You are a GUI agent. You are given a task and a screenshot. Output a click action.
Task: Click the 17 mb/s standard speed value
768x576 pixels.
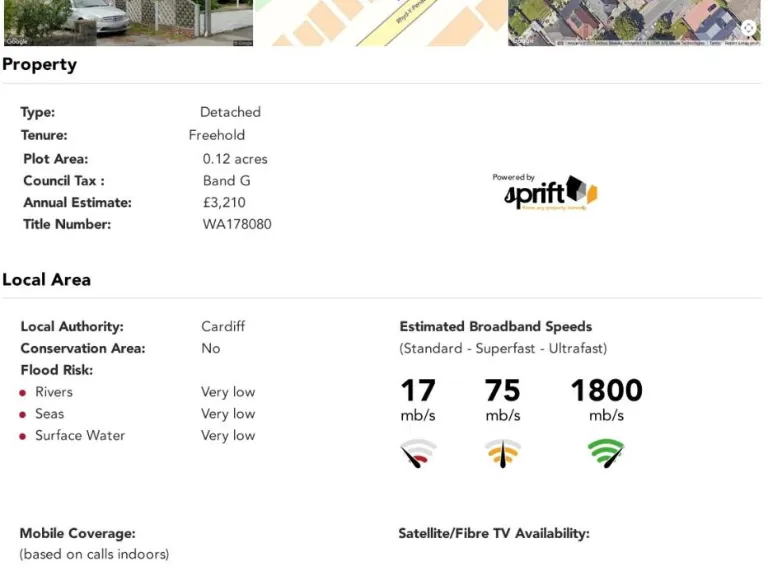[418, 390]
